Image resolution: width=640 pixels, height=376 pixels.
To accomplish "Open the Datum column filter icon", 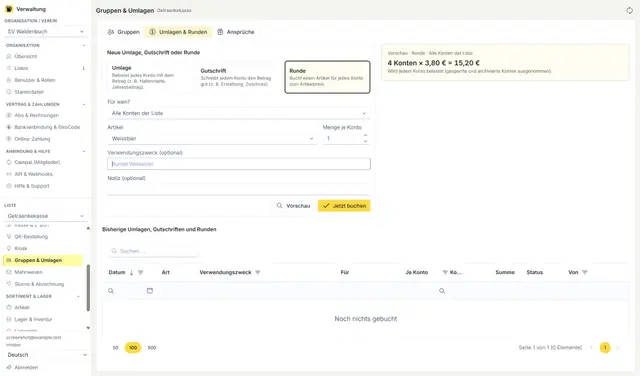I will (141, 272).
